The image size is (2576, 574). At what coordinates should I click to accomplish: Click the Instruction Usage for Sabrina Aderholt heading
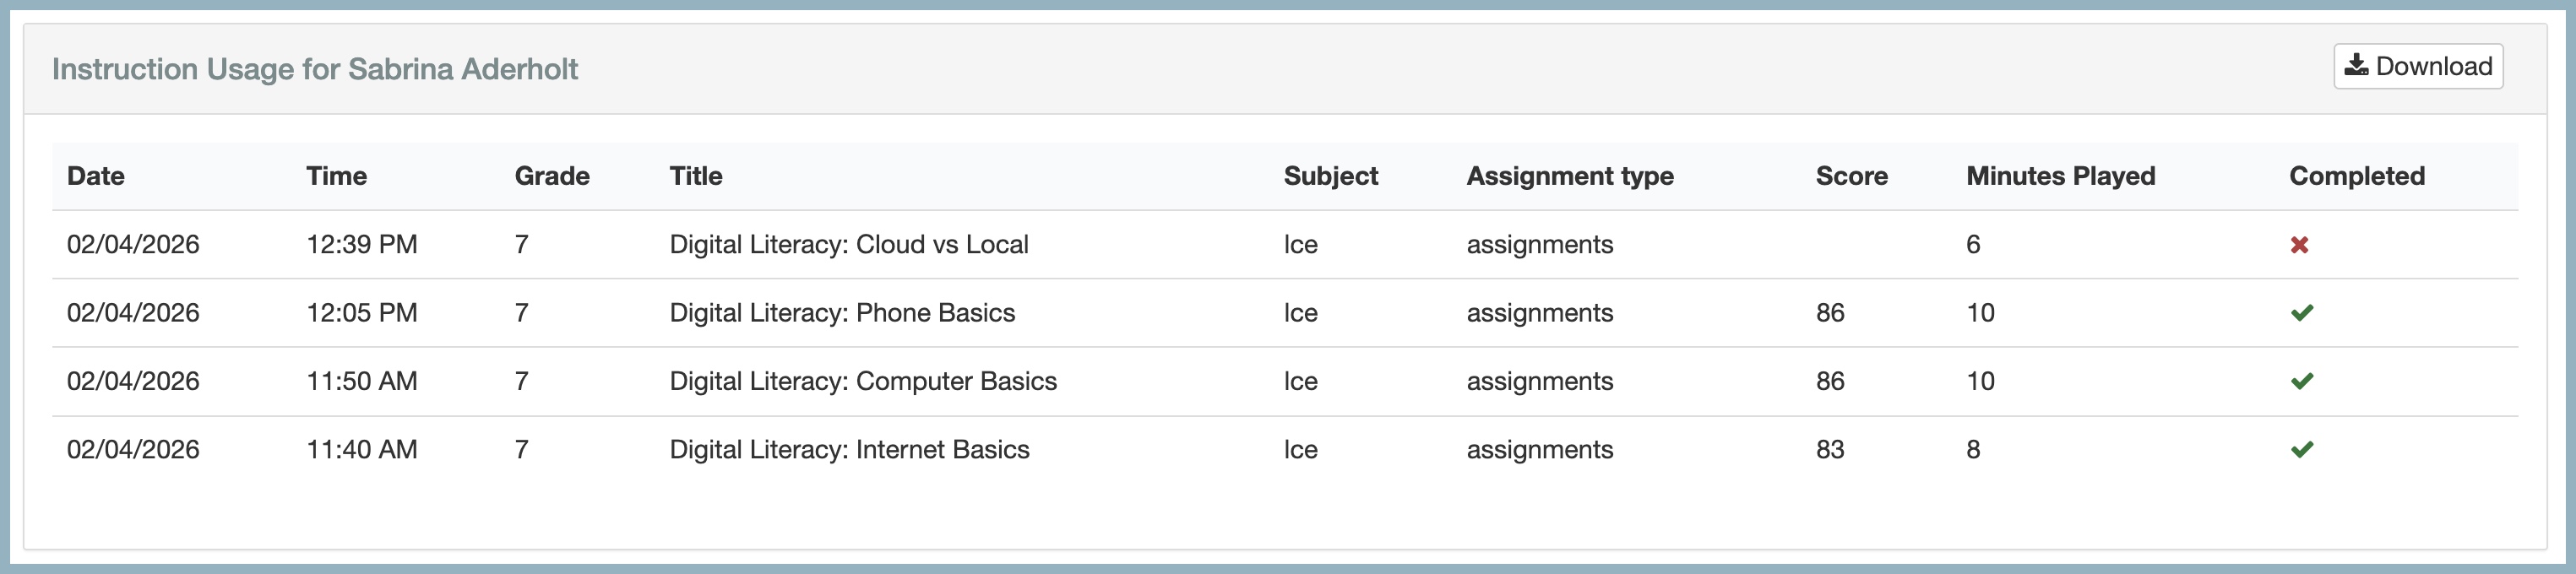315,69
